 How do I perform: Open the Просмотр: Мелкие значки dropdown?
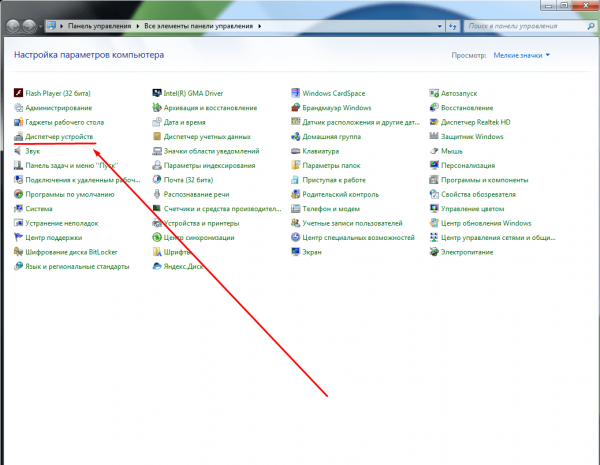(x=522, y=55)
